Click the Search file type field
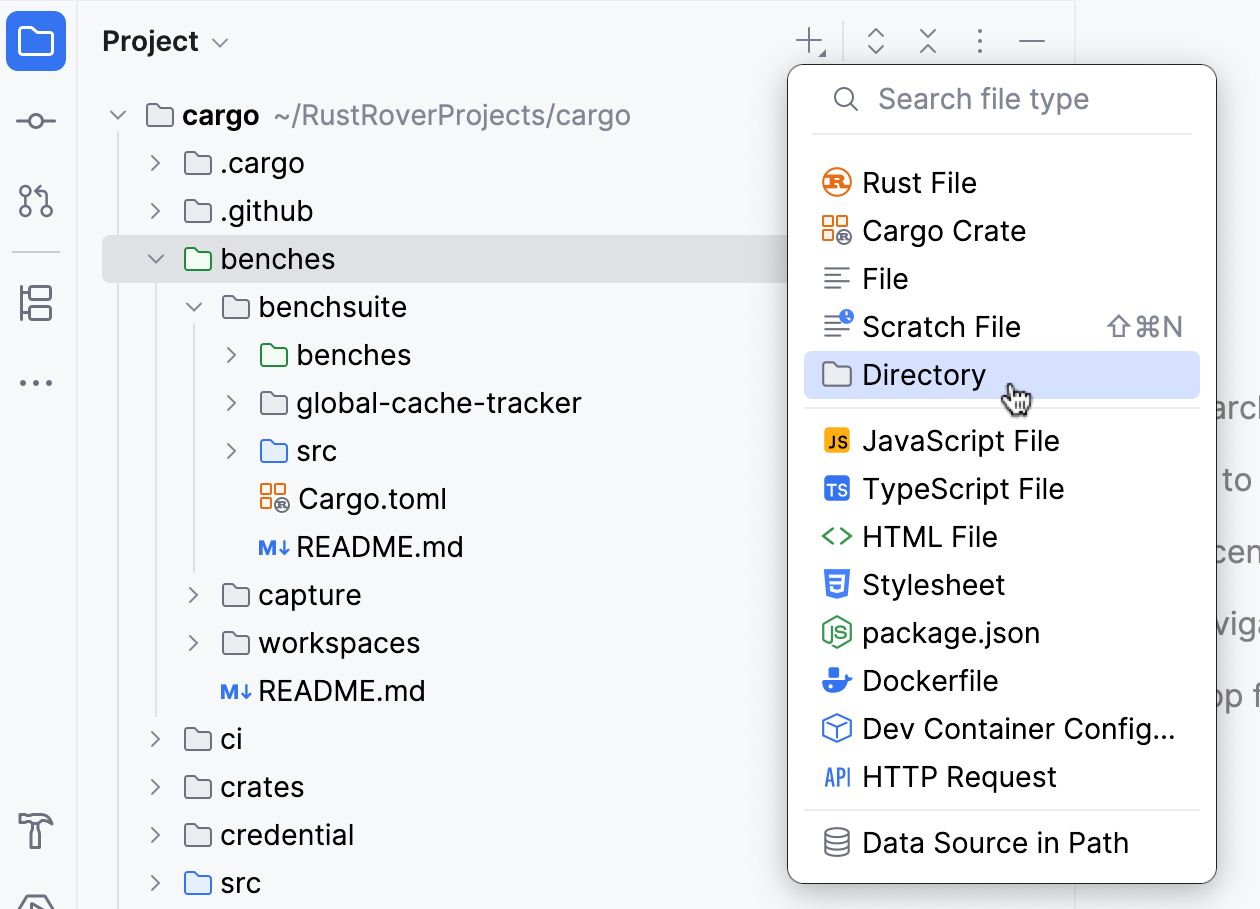 click(x=983, y=99)
